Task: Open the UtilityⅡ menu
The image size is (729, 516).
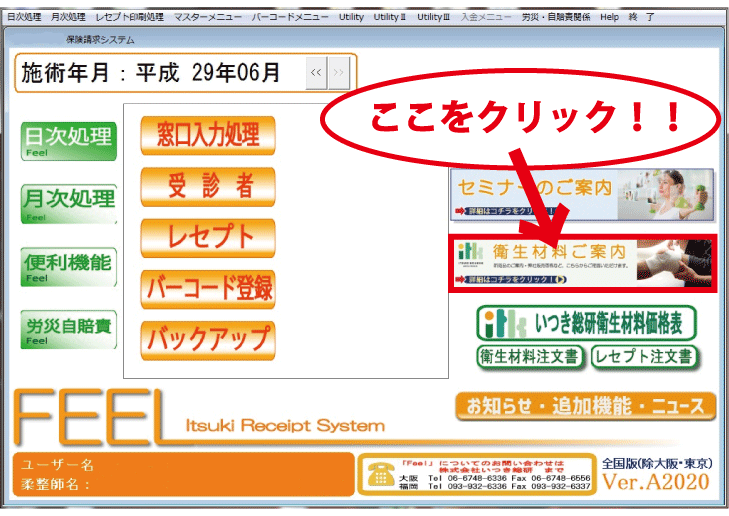Action: tap(390, 17)
